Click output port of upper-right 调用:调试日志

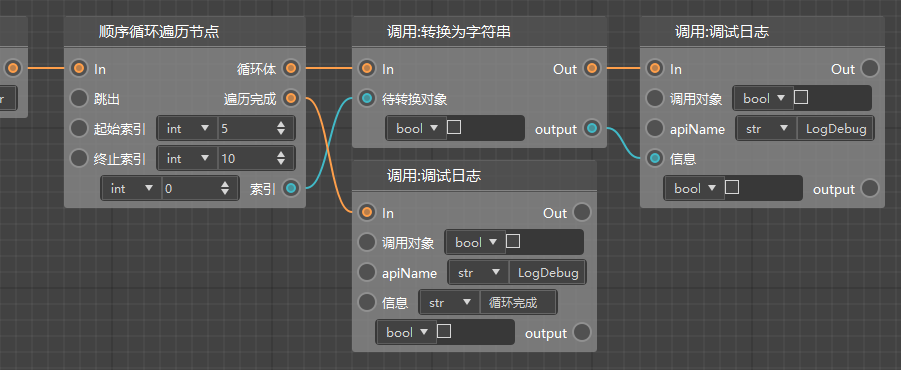coord(870,188)
